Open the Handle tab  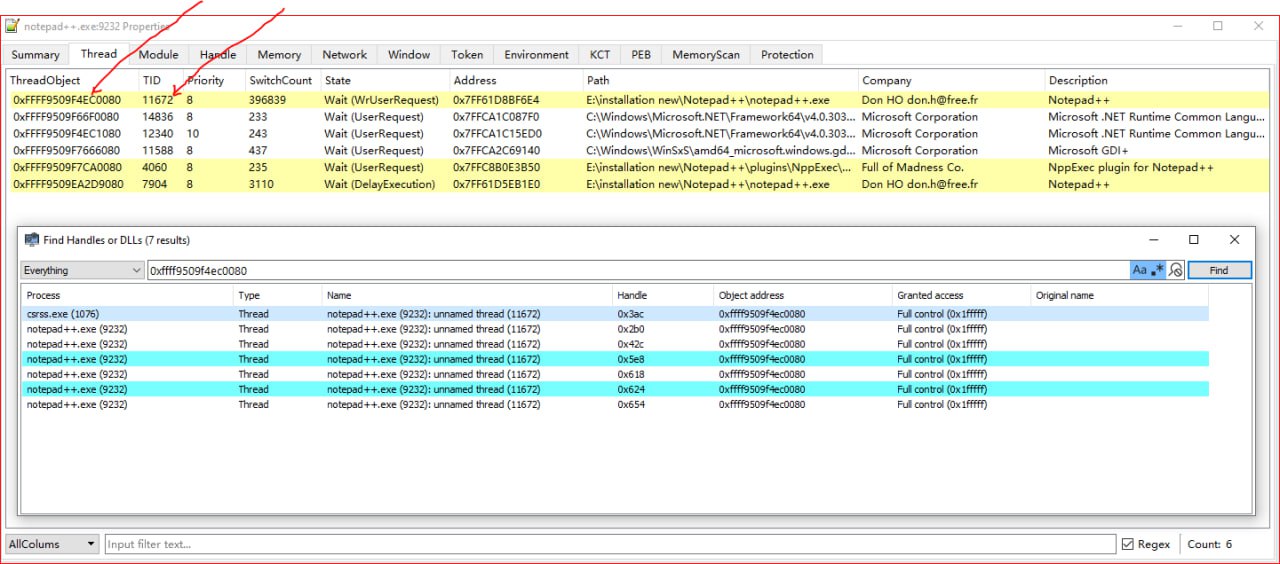[x=218, y=55]
